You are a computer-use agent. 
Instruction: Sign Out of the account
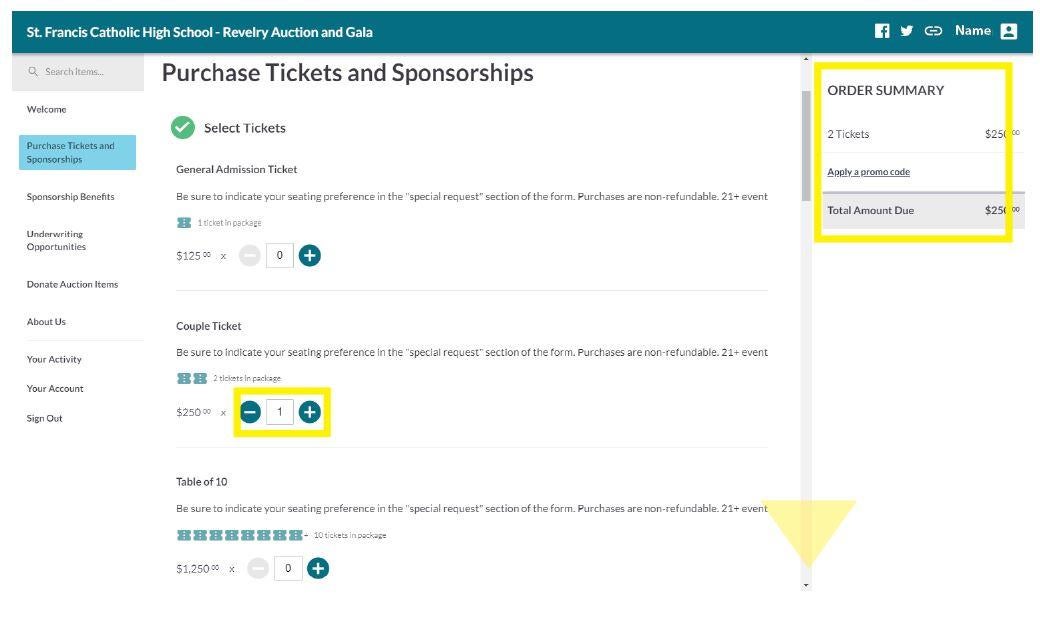[44, 419]
